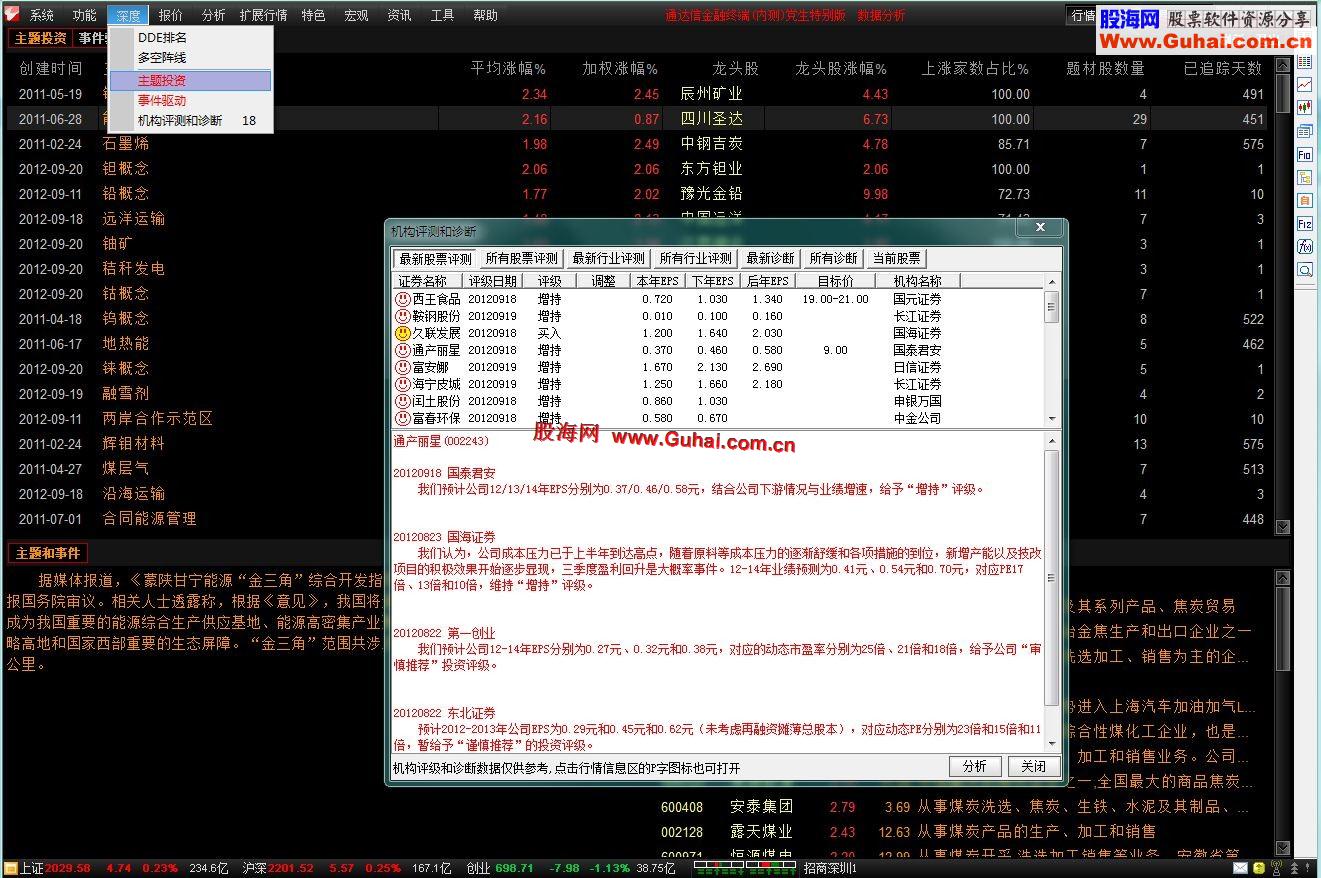Click the smiley rating icon beside 富安娜
Screen dimensions: 1321x878
click(x=402, y=367)
